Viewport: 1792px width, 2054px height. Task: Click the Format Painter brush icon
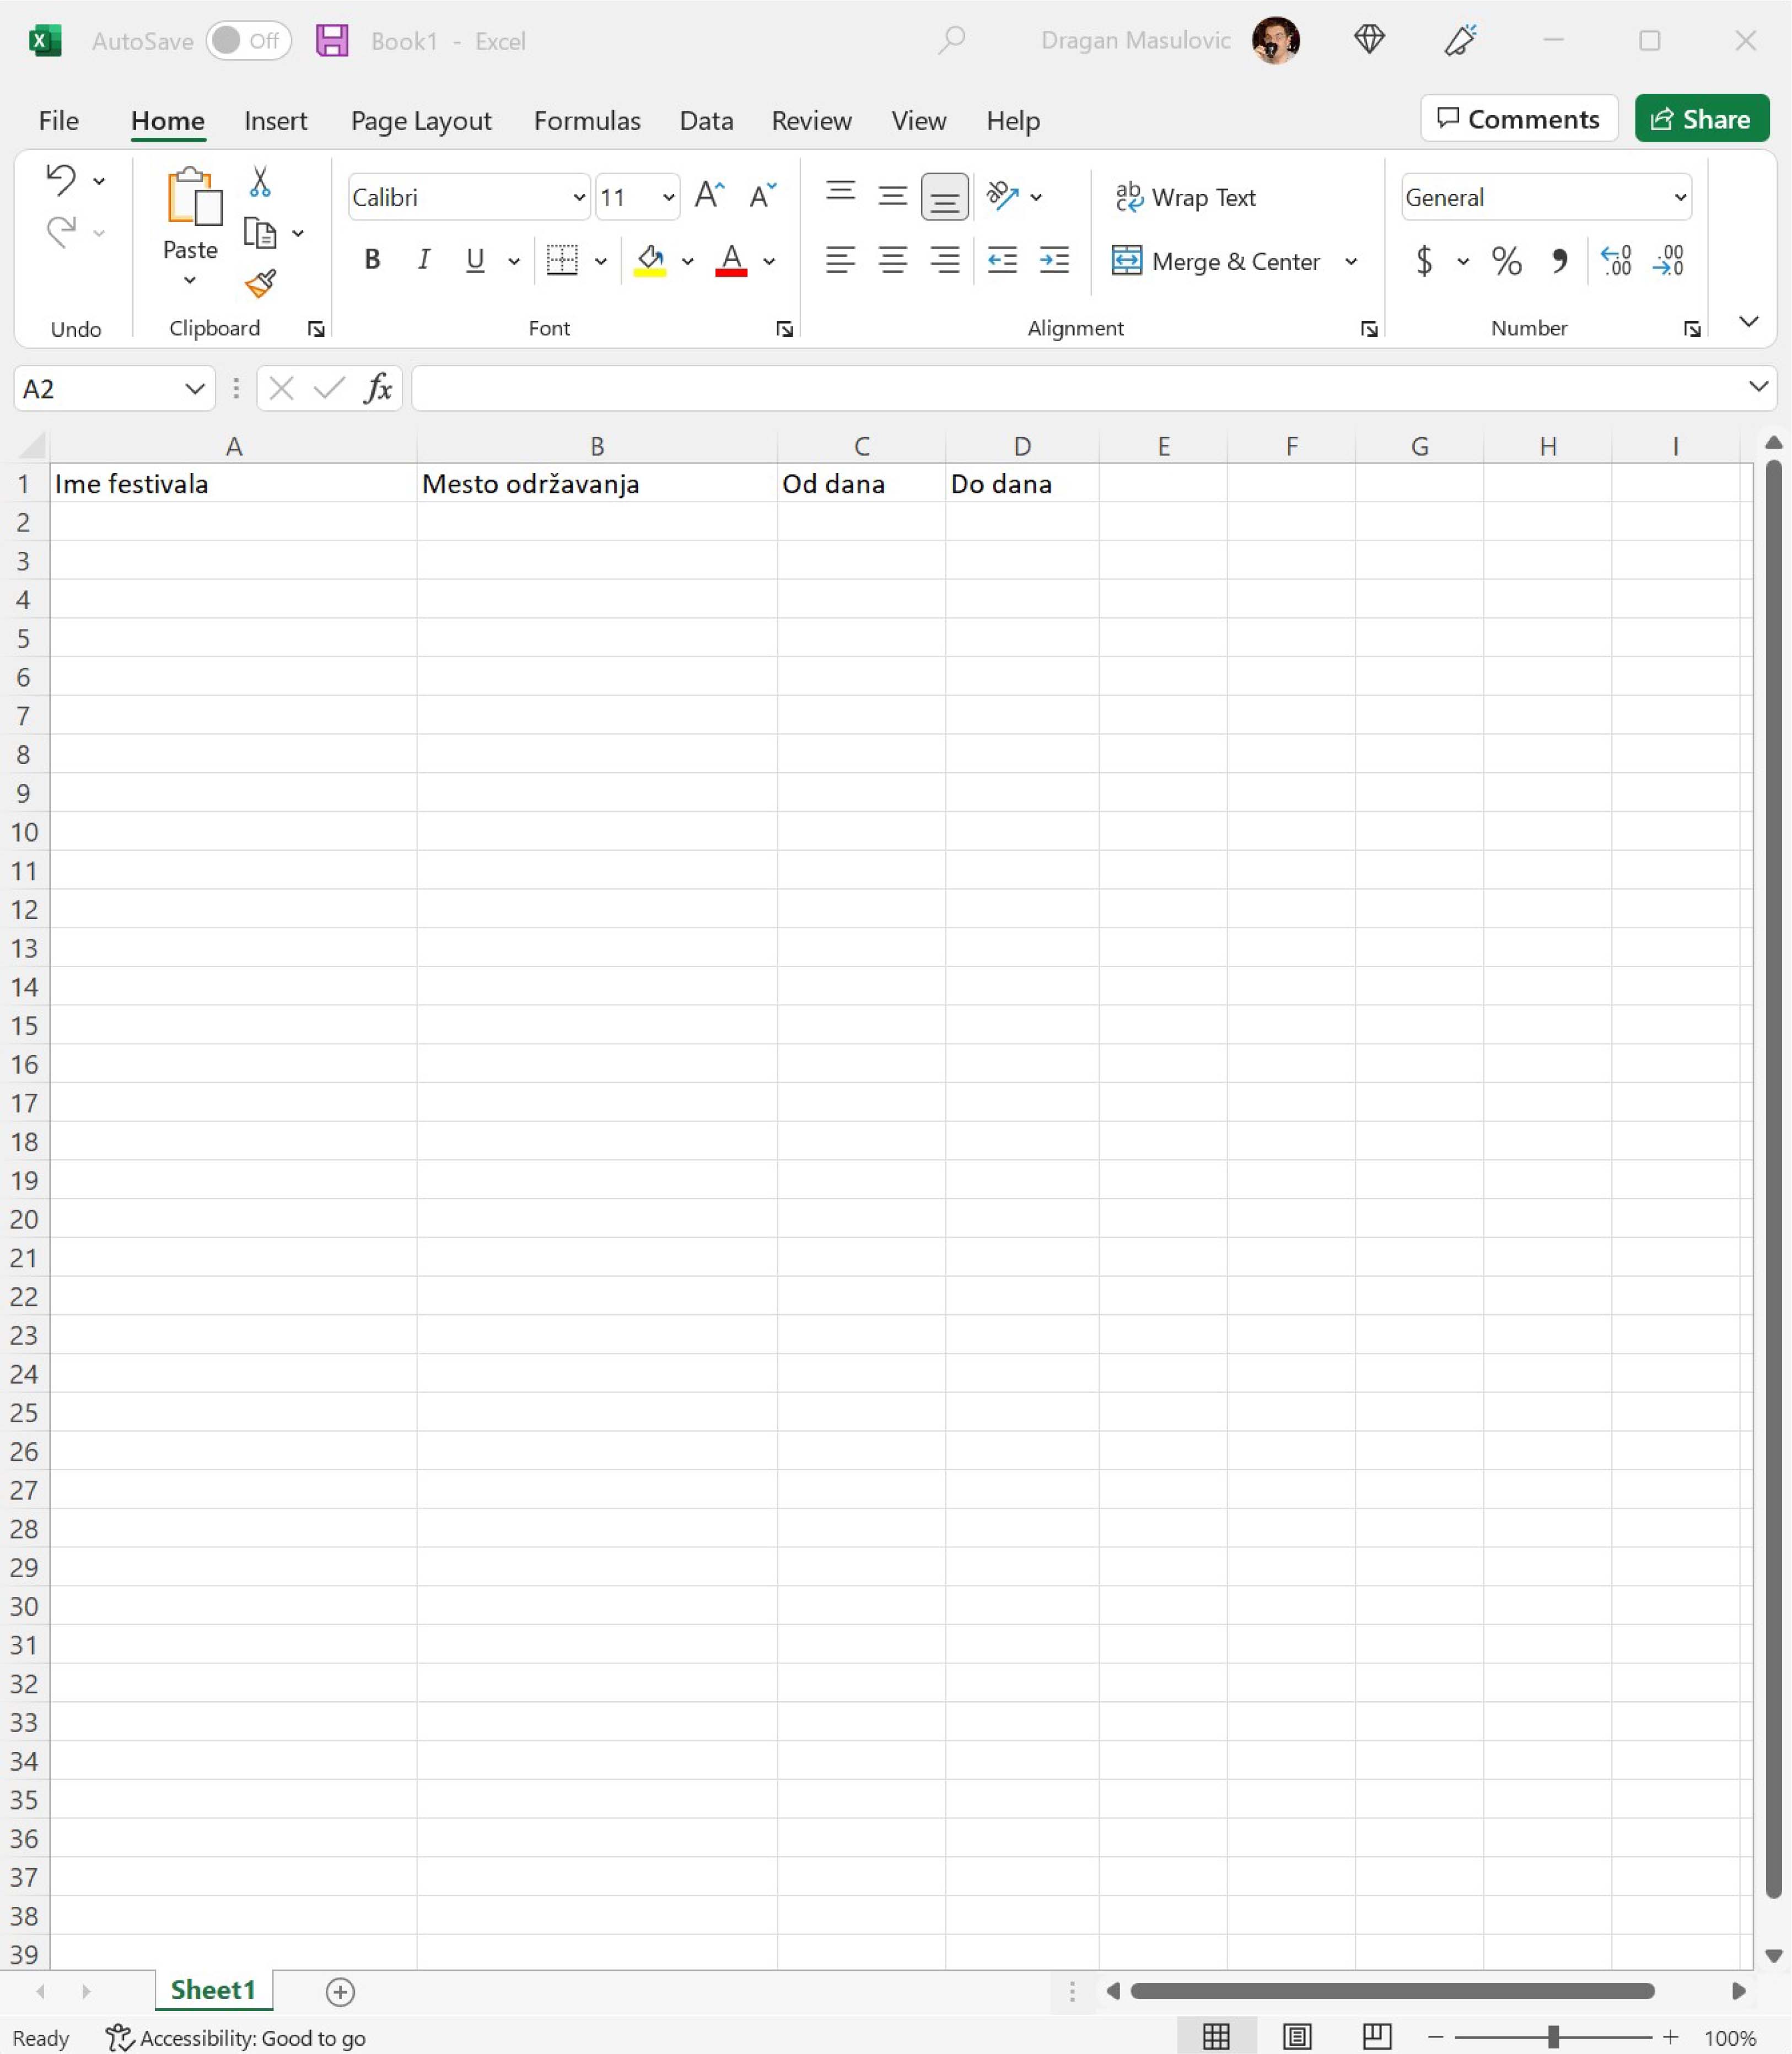tap(260, 284)
